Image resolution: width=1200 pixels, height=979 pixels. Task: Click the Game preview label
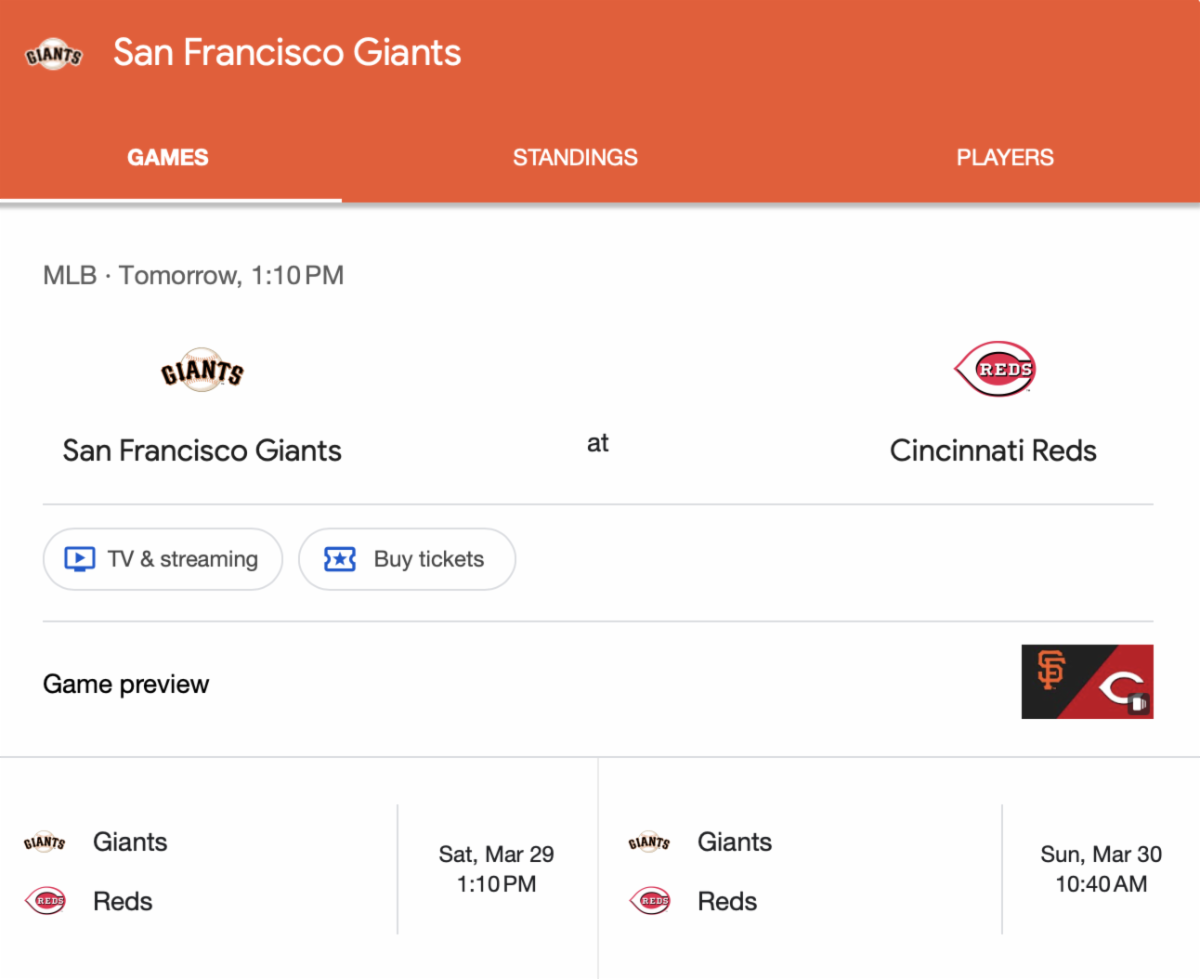pyautogui.click(x=126, y=685)
